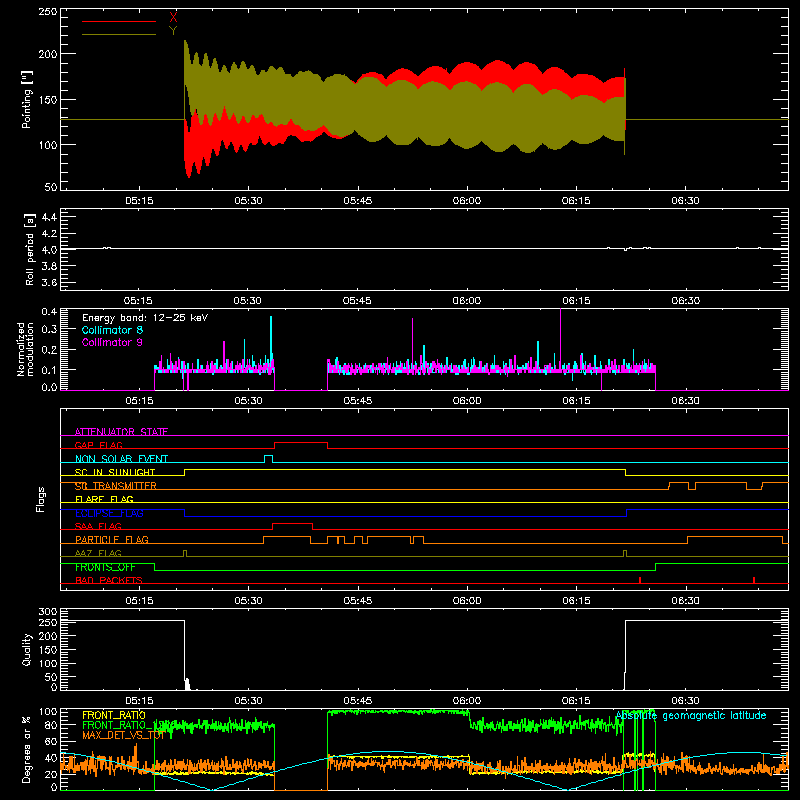
Task: Click 06:15 time label under Flags plot
Action: click(x=576, y=601)
